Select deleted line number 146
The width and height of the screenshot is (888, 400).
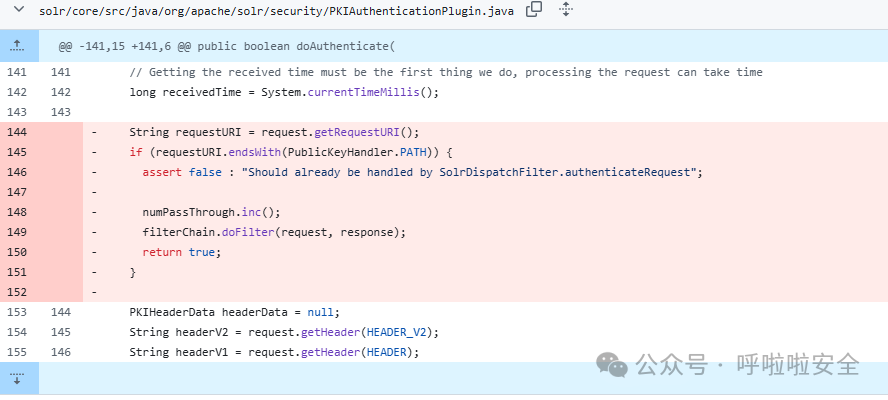point(17,172)
